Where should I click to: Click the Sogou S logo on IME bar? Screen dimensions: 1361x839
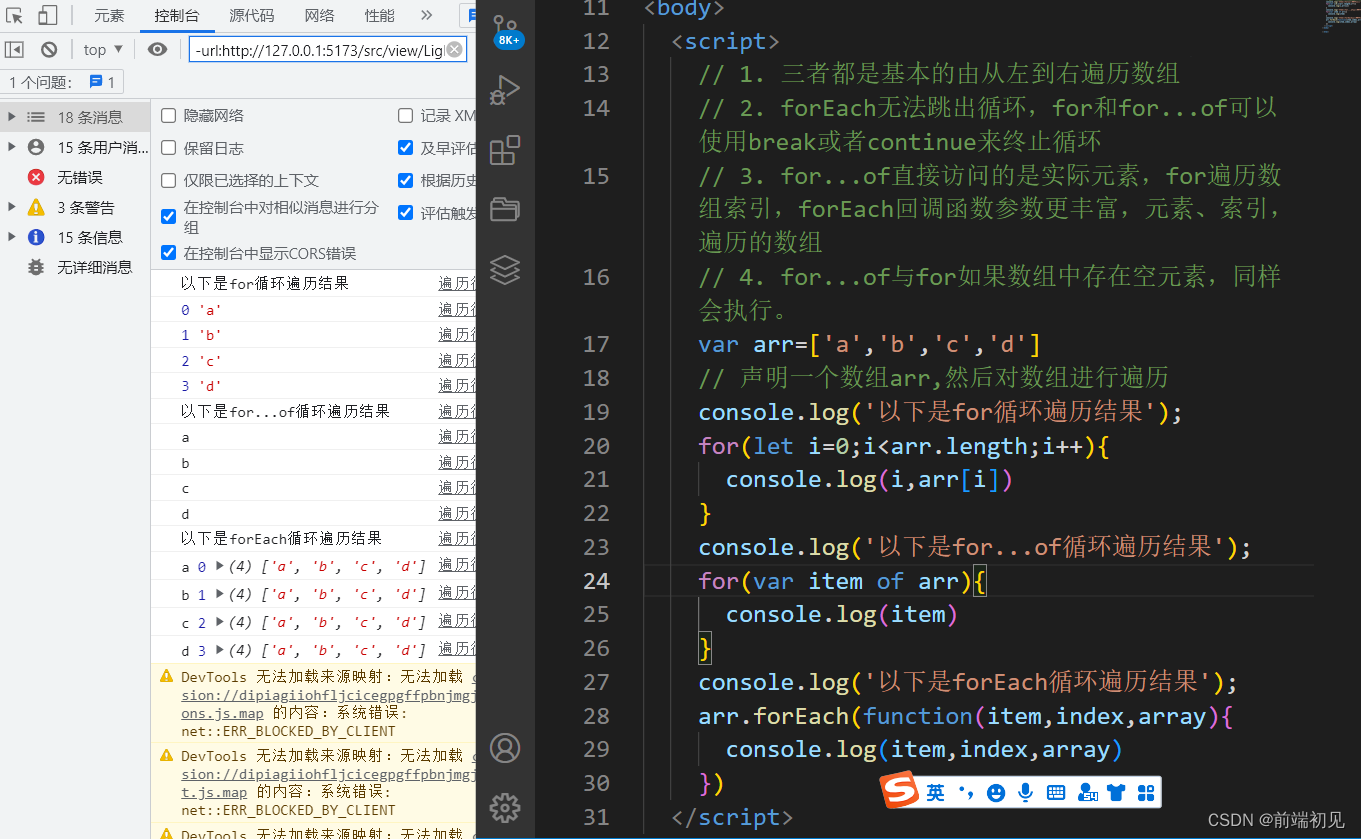pos(899,792)
